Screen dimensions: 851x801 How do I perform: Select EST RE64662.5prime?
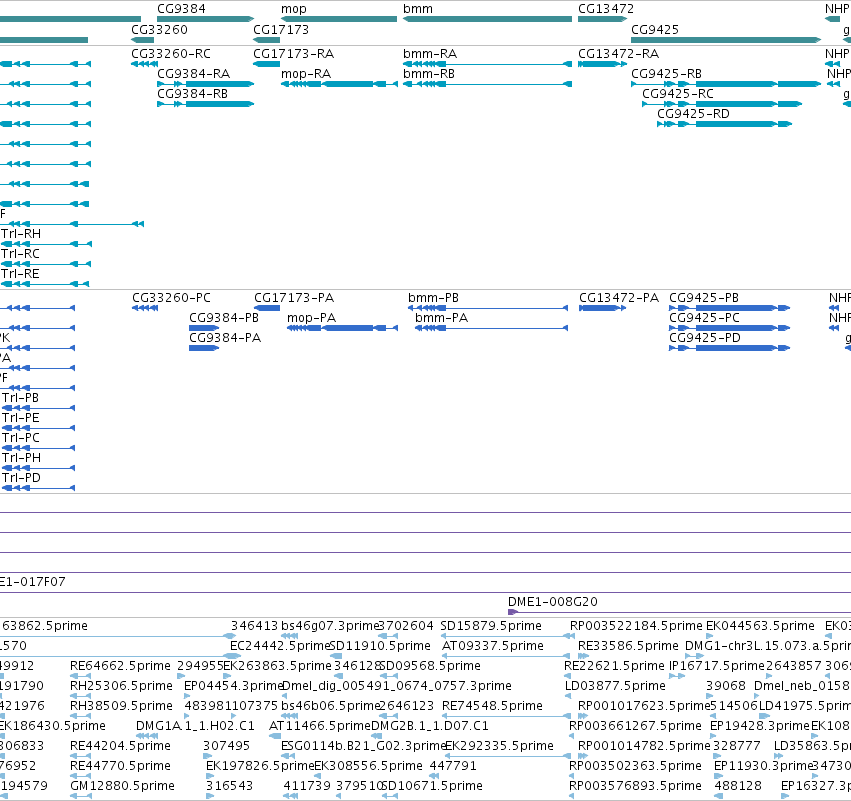(120, 666)
